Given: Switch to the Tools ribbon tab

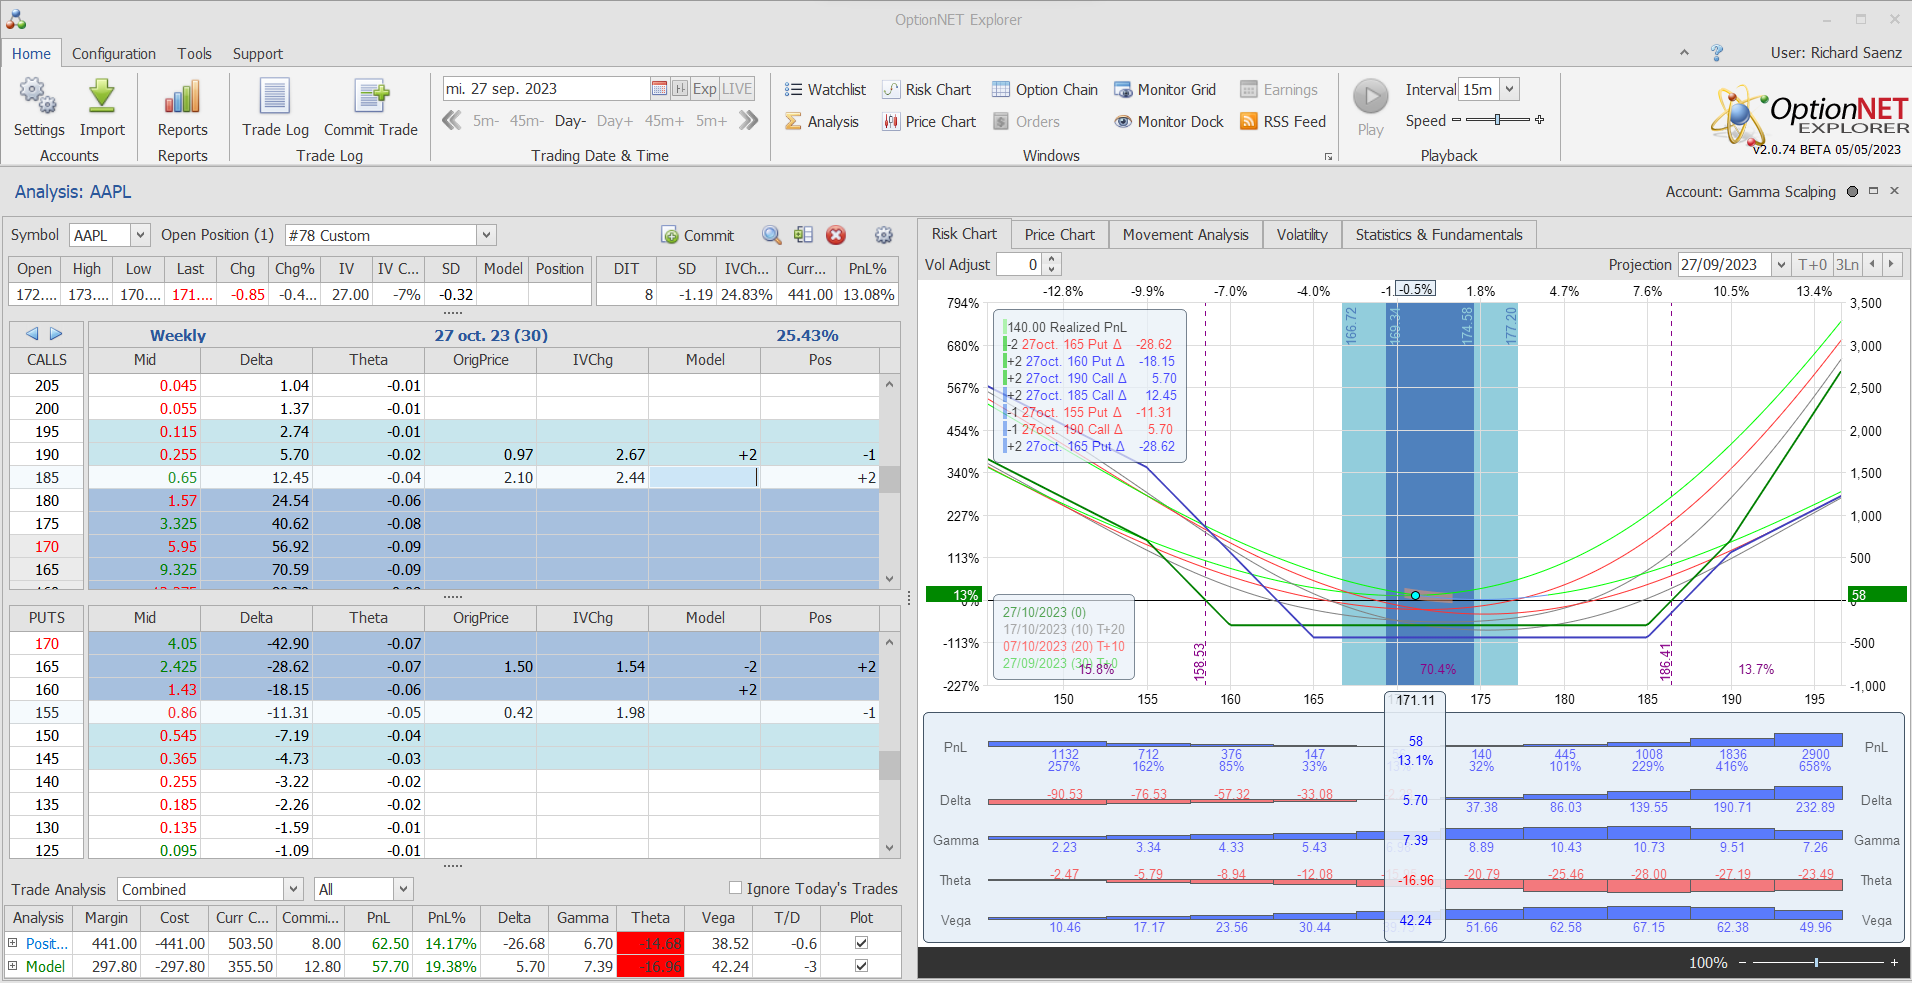Looking at the screenshot, I should [x=195, y=54].
